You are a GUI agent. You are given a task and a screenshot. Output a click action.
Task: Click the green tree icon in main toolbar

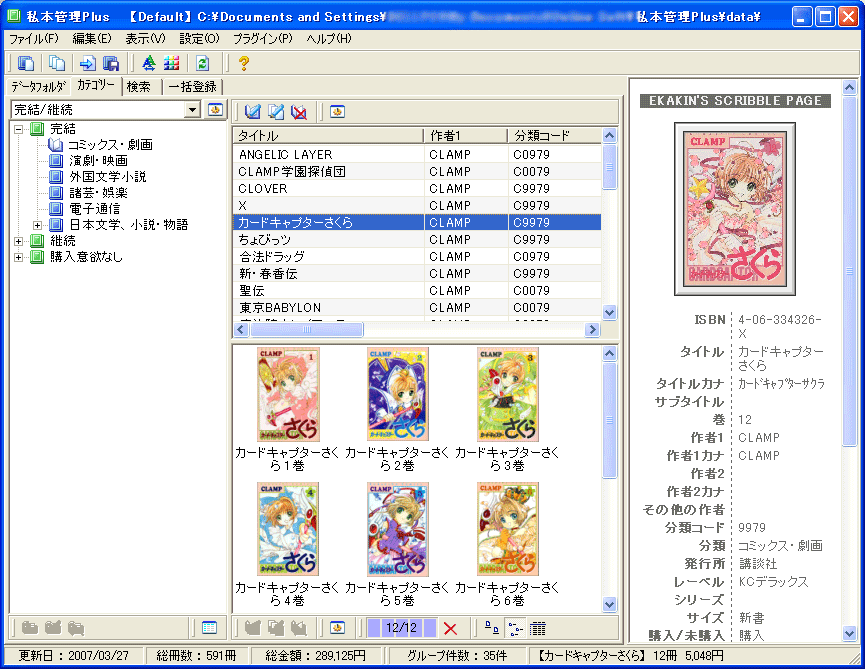(149, 64)
